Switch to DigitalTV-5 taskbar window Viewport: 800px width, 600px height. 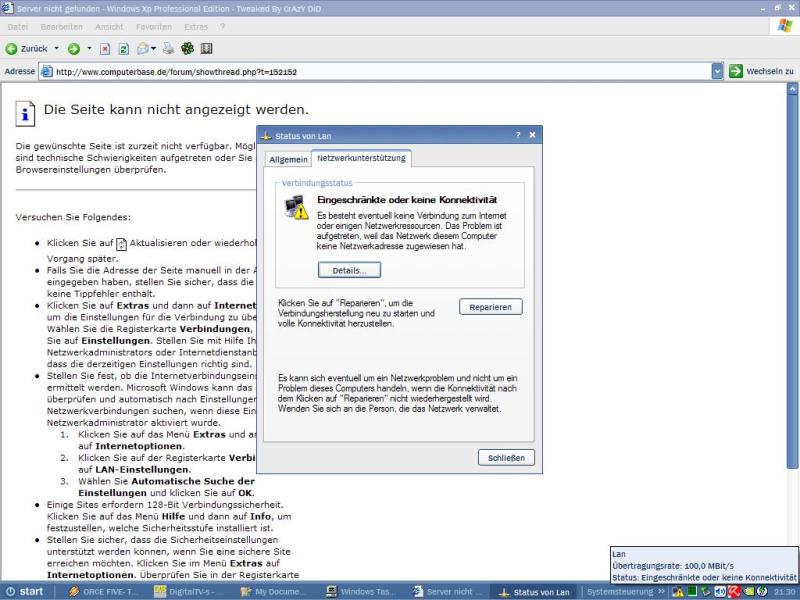click(191, 592)
